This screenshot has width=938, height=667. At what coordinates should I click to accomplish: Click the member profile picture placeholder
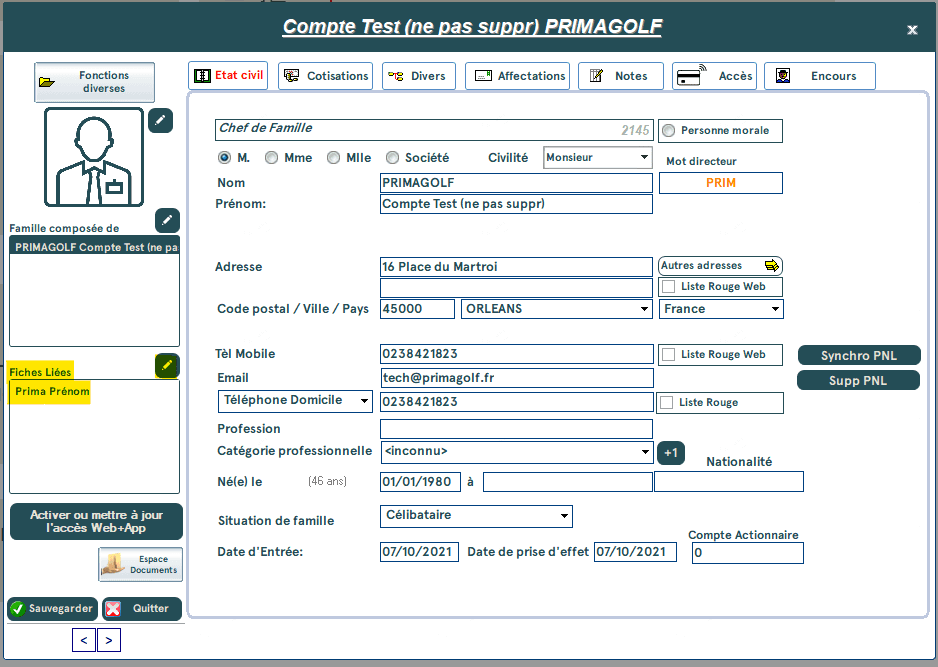pyautogui.click(x=94, y=157)
